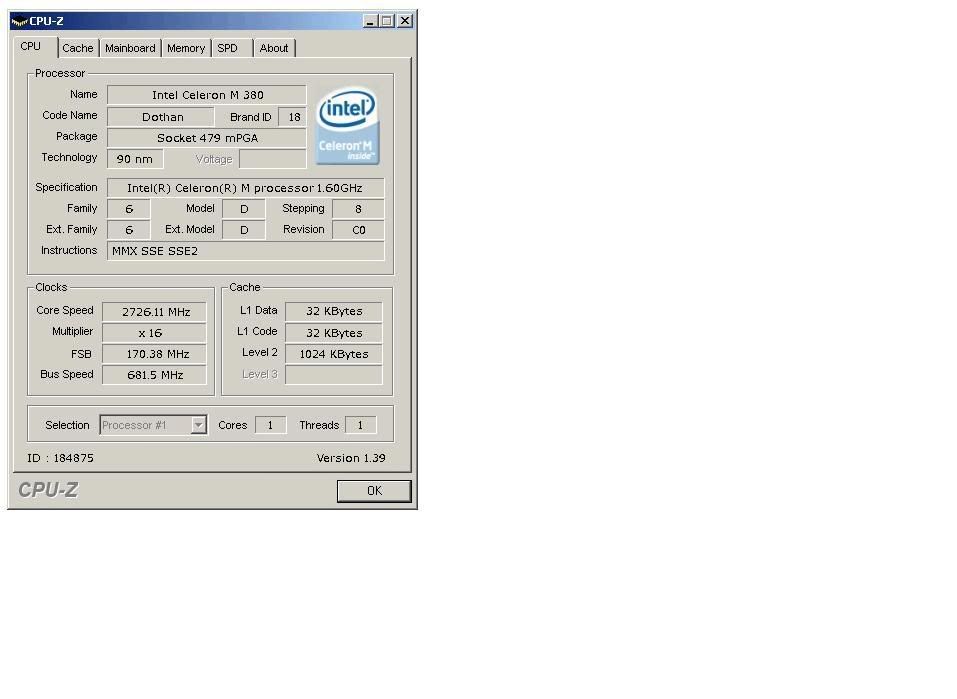This screenshot has height=699, width=957.
Task: Click the L1 Code 32 KBytes value
Action: coord(334,333)
